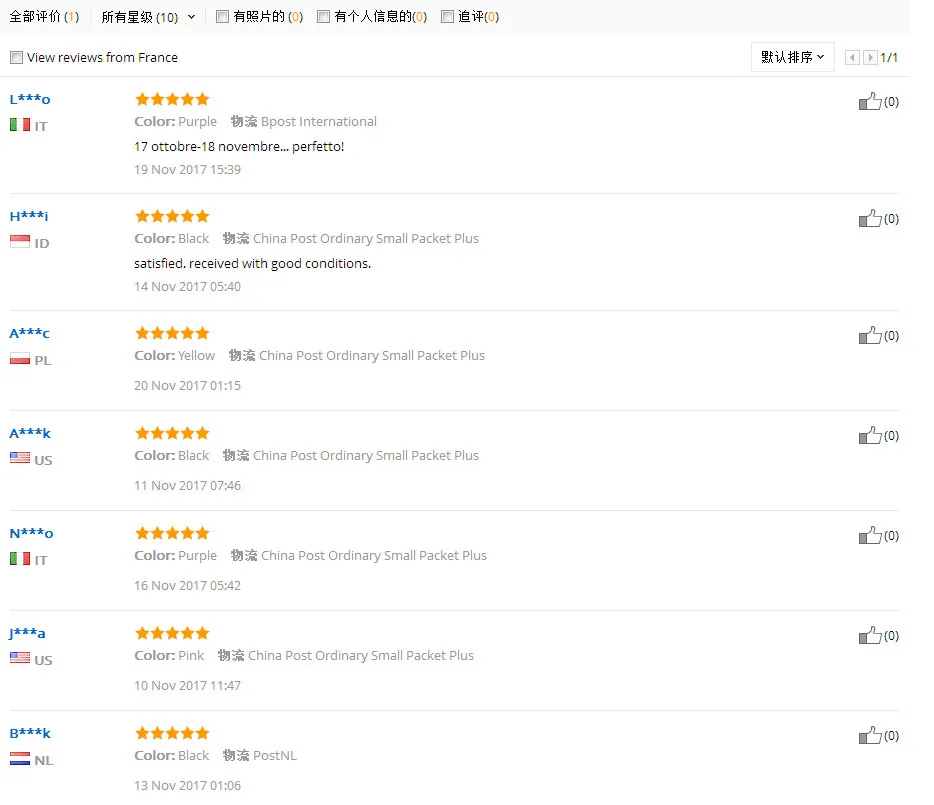Toggle the 追评 checkbox
Viewport: 934px width, 805px height.
[447, 17]
